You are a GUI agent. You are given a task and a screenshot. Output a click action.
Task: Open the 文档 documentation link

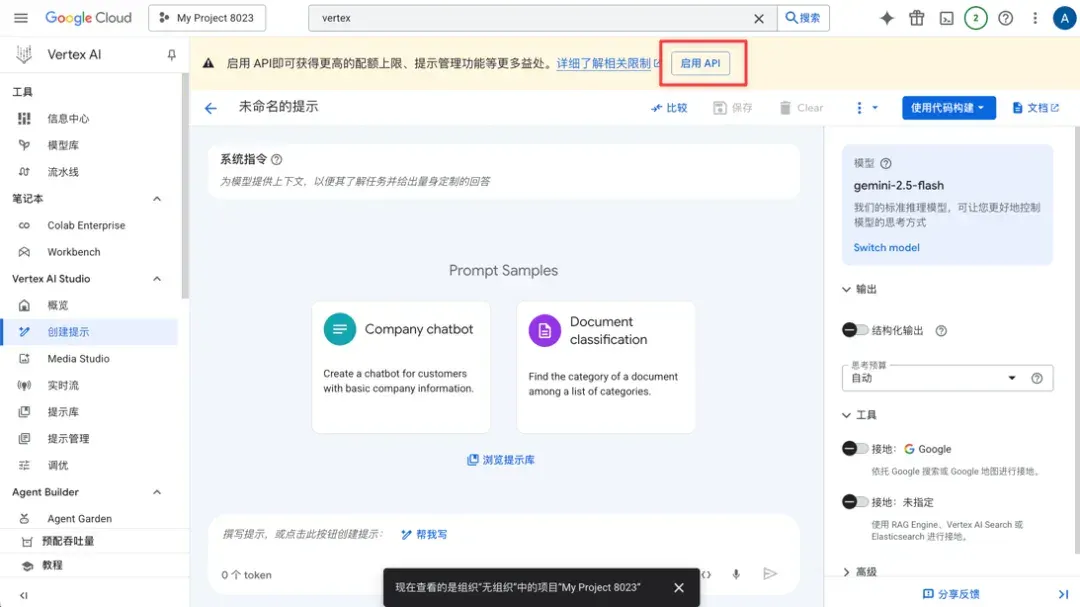(1035, 108)
